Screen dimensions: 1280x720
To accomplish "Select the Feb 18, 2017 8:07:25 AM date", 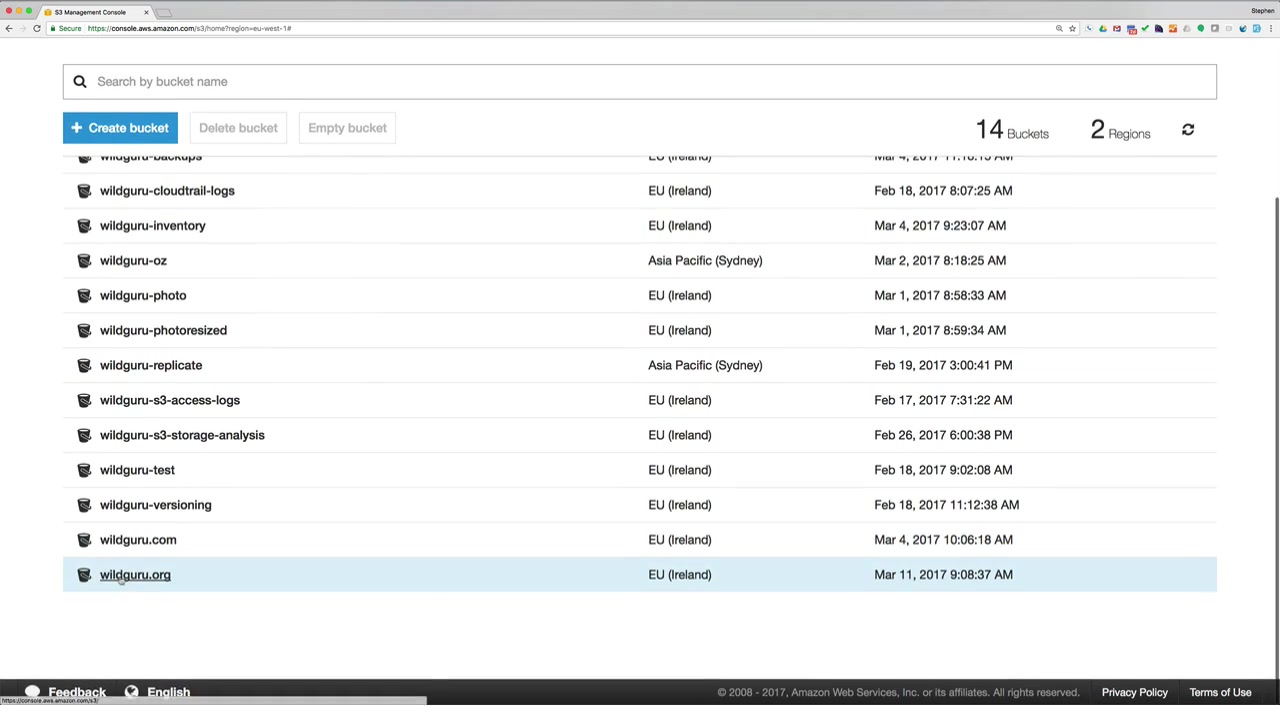I will (x=943, y=191).
